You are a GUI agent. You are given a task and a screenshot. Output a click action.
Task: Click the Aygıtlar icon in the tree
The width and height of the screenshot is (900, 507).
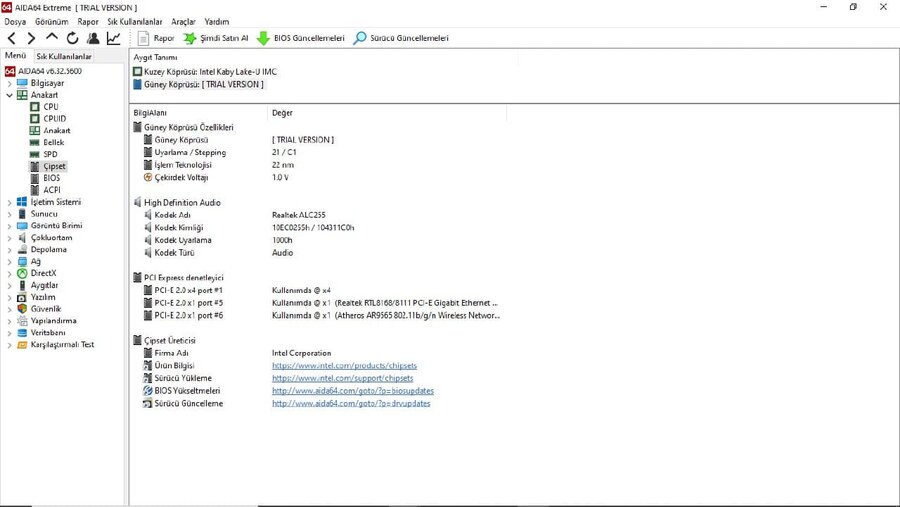tap(22, 285)
